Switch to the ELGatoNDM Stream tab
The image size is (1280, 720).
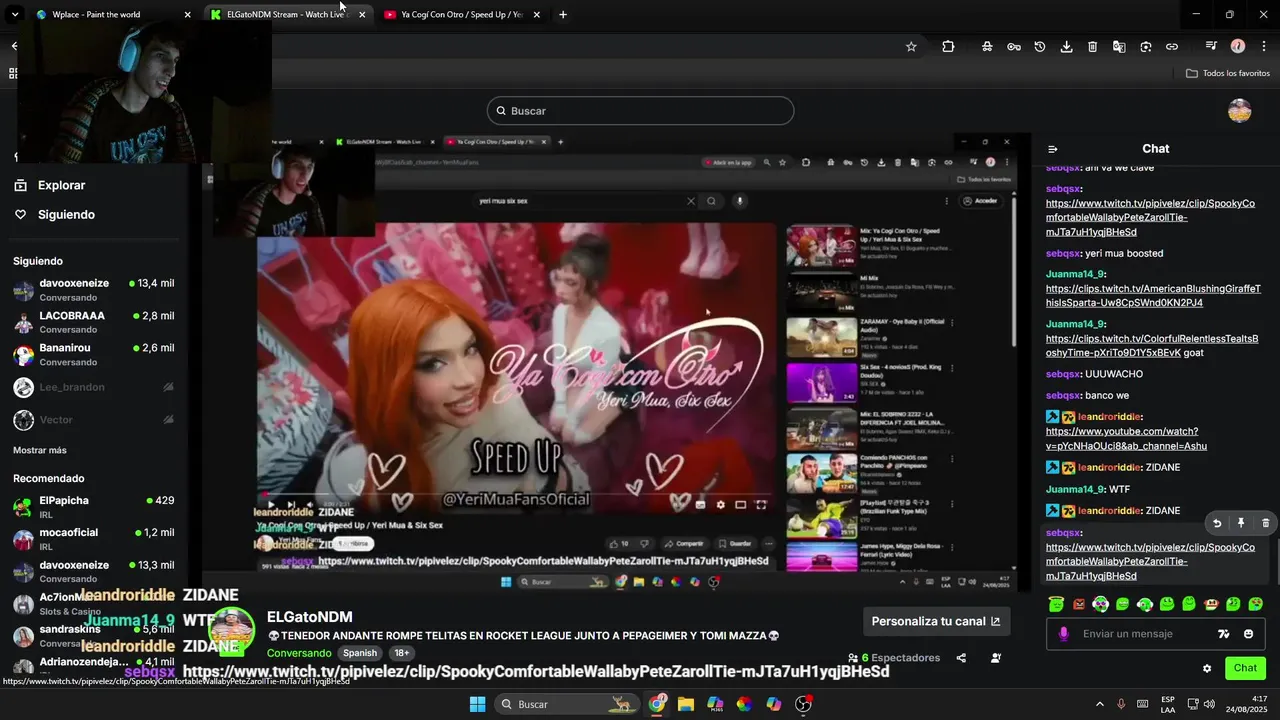click(288, 15)
